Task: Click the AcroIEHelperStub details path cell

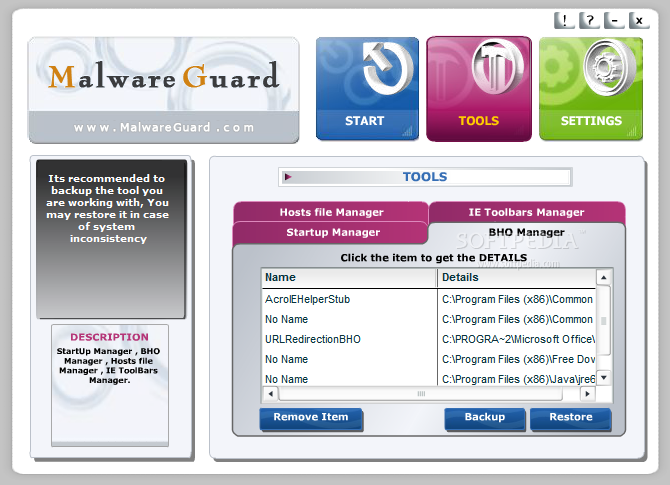Action: (x=517, y=300)
